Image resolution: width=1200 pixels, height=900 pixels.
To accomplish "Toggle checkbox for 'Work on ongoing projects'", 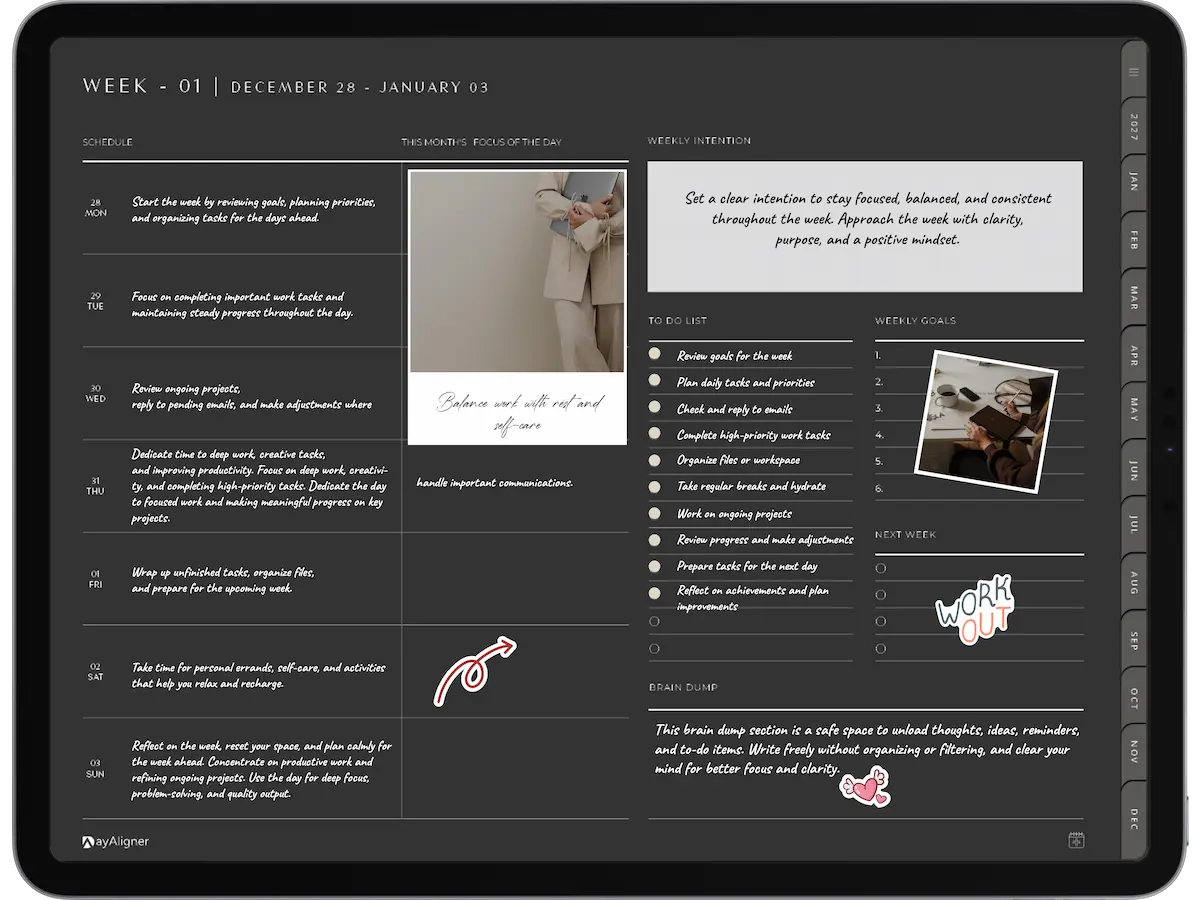I will tap(655, 513).
